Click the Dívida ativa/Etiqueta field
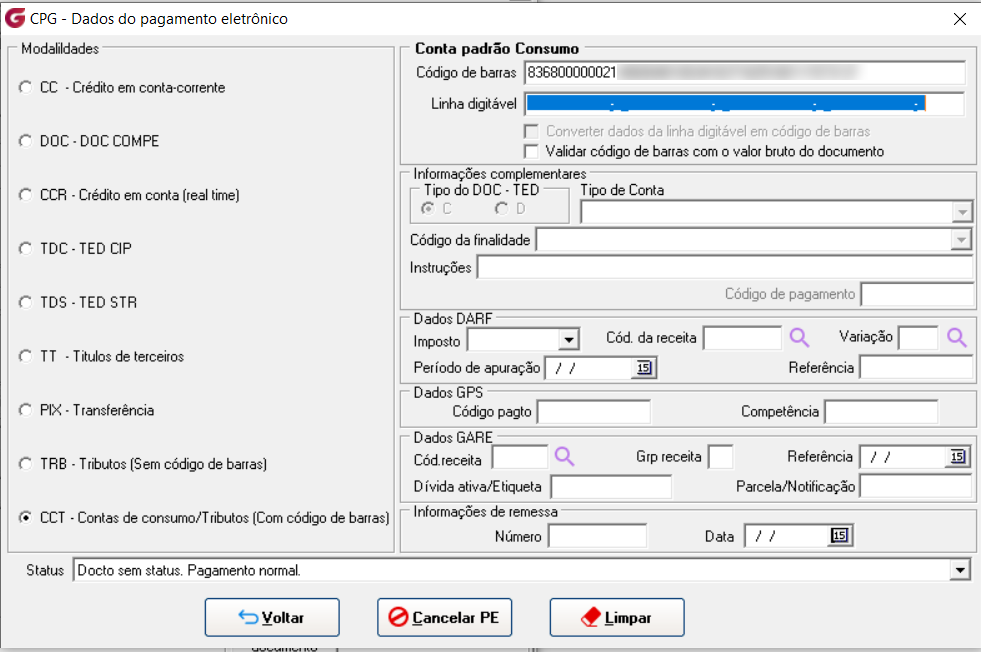The width and height of the screenshot is (981, 652). [611, 486]
